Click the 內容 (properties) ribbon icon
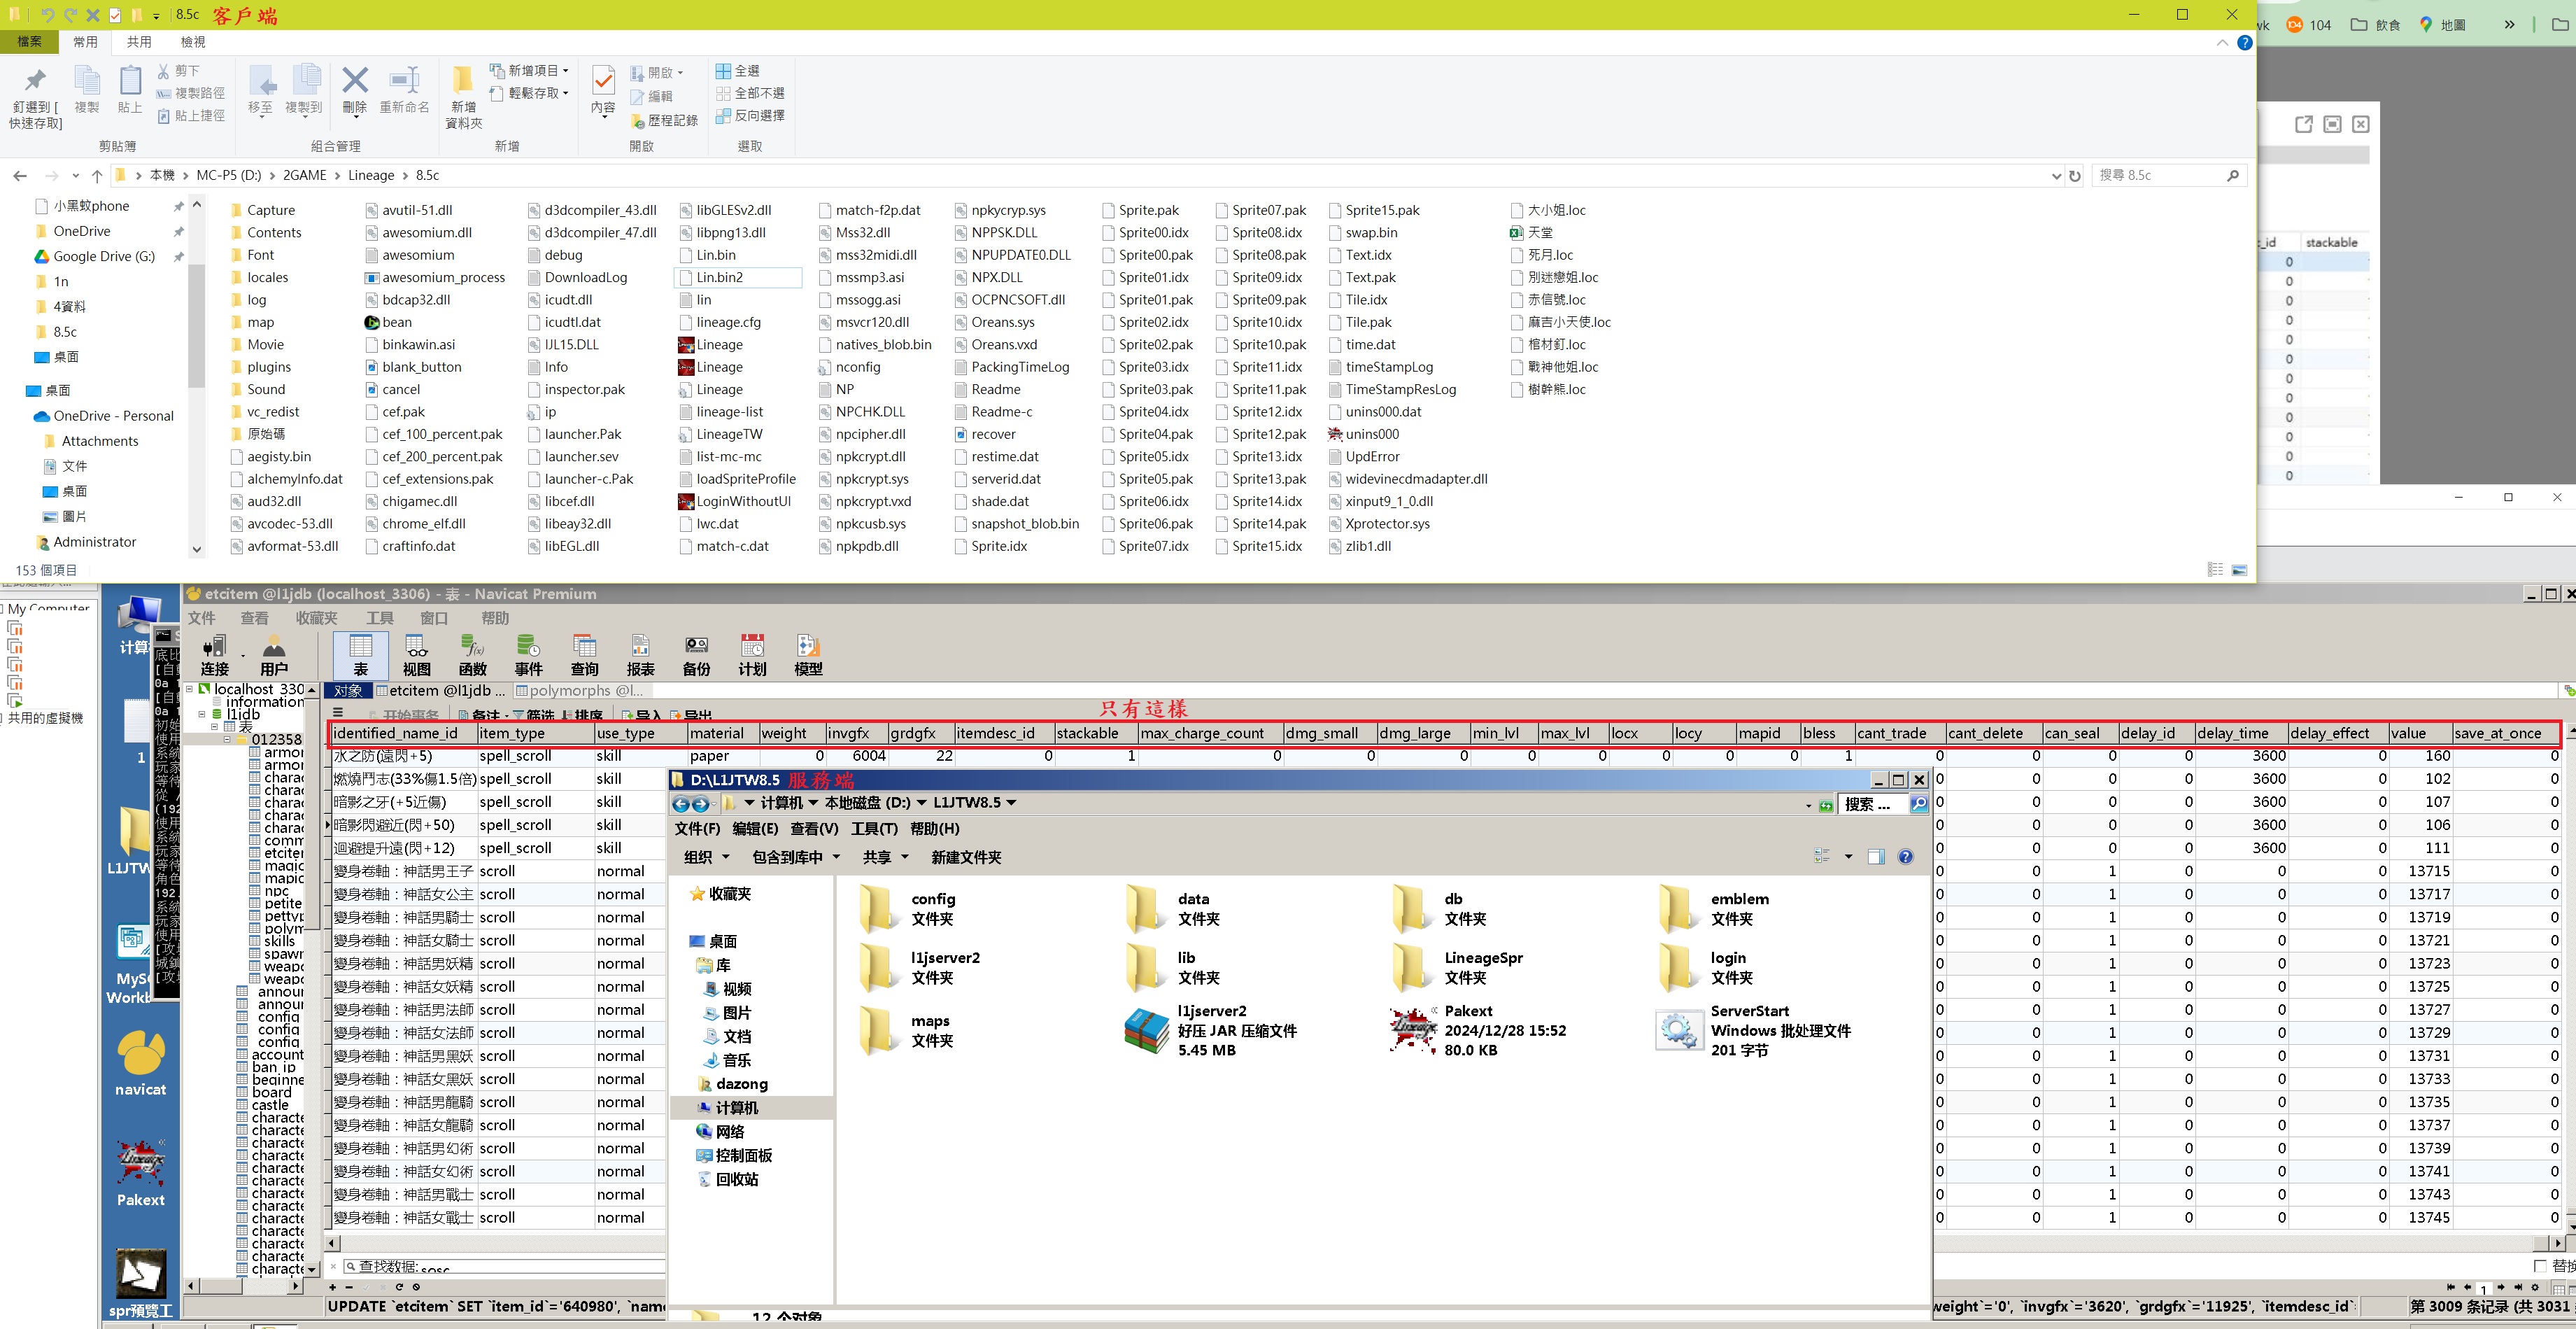 pos(603,90)
